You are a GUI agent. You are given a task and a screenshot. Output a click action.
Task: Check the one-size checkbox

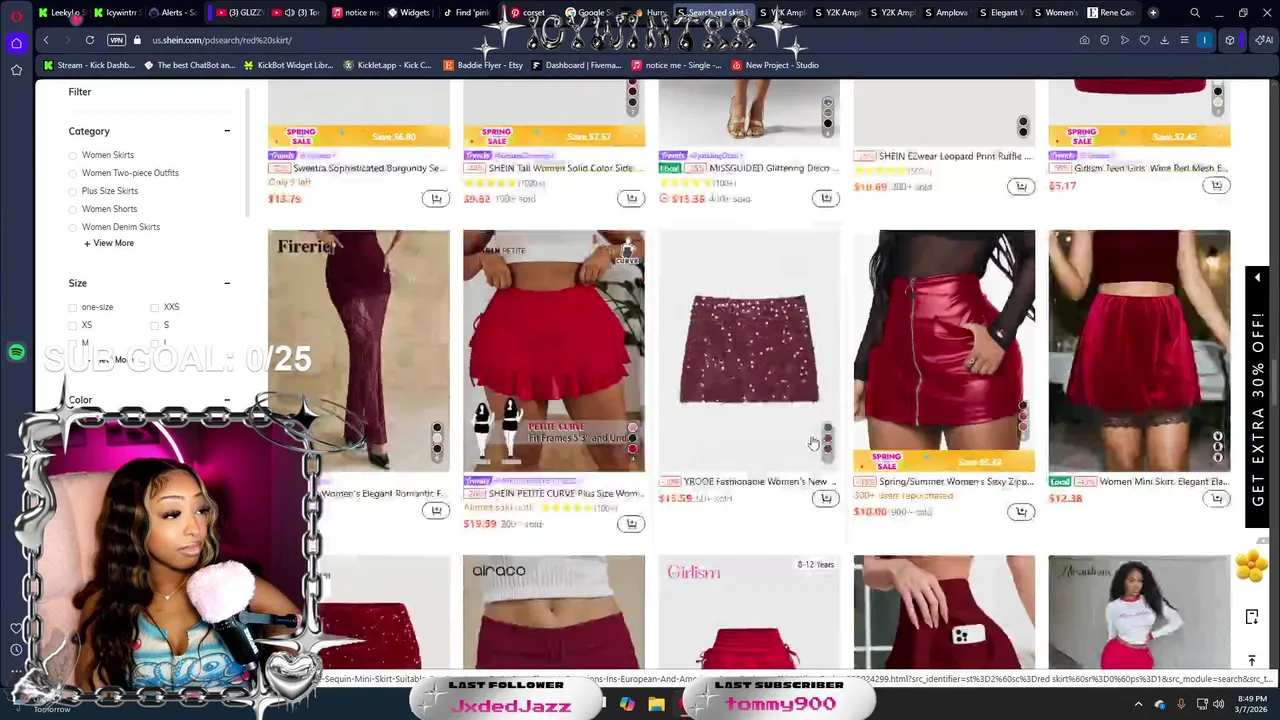(73, 307)
